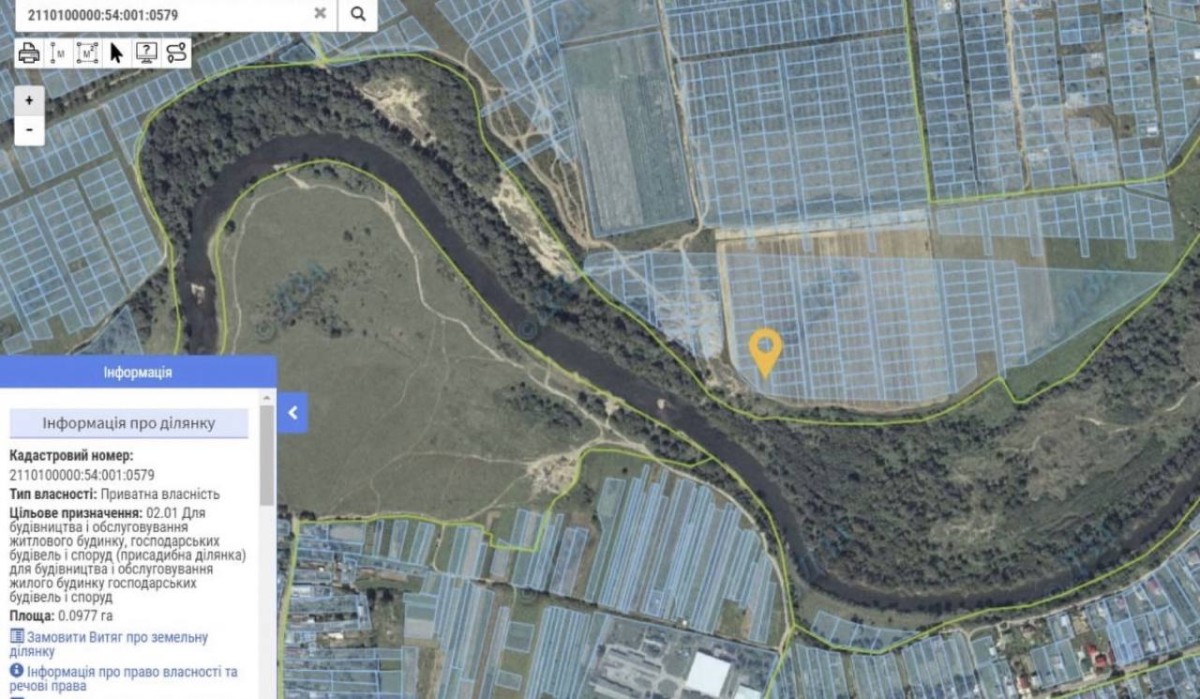Zoom in the map with plus

point(29,100)
